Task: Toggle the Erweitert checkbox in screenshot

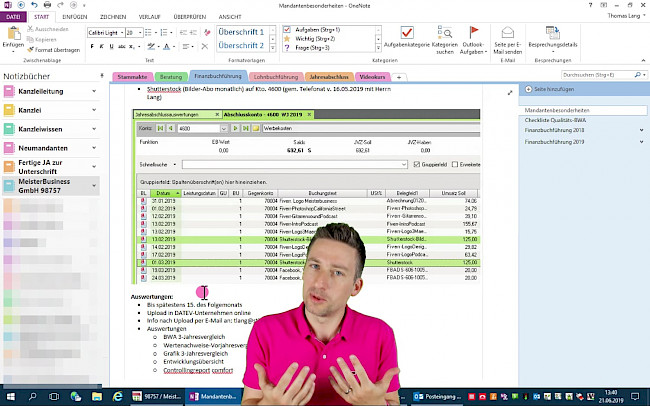Action: coord(455,163)
